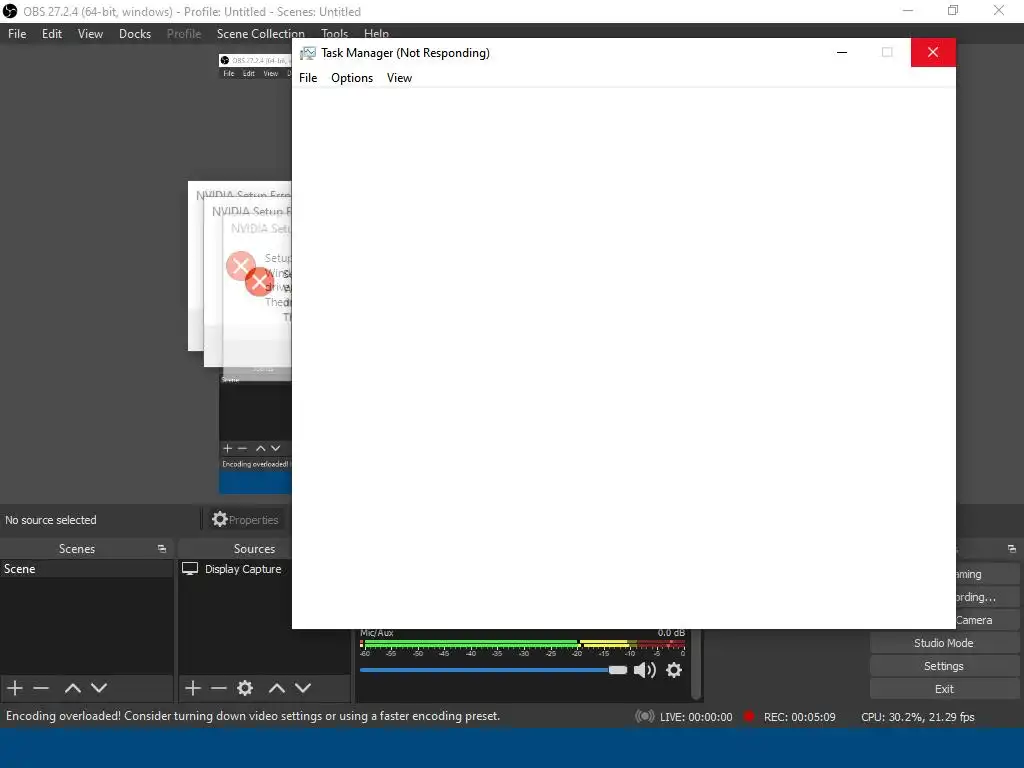Mute the Mic/Aux speaker icon
Image resolution: width=1024 pixels, height=768 pixels.
tap(645, 670)
